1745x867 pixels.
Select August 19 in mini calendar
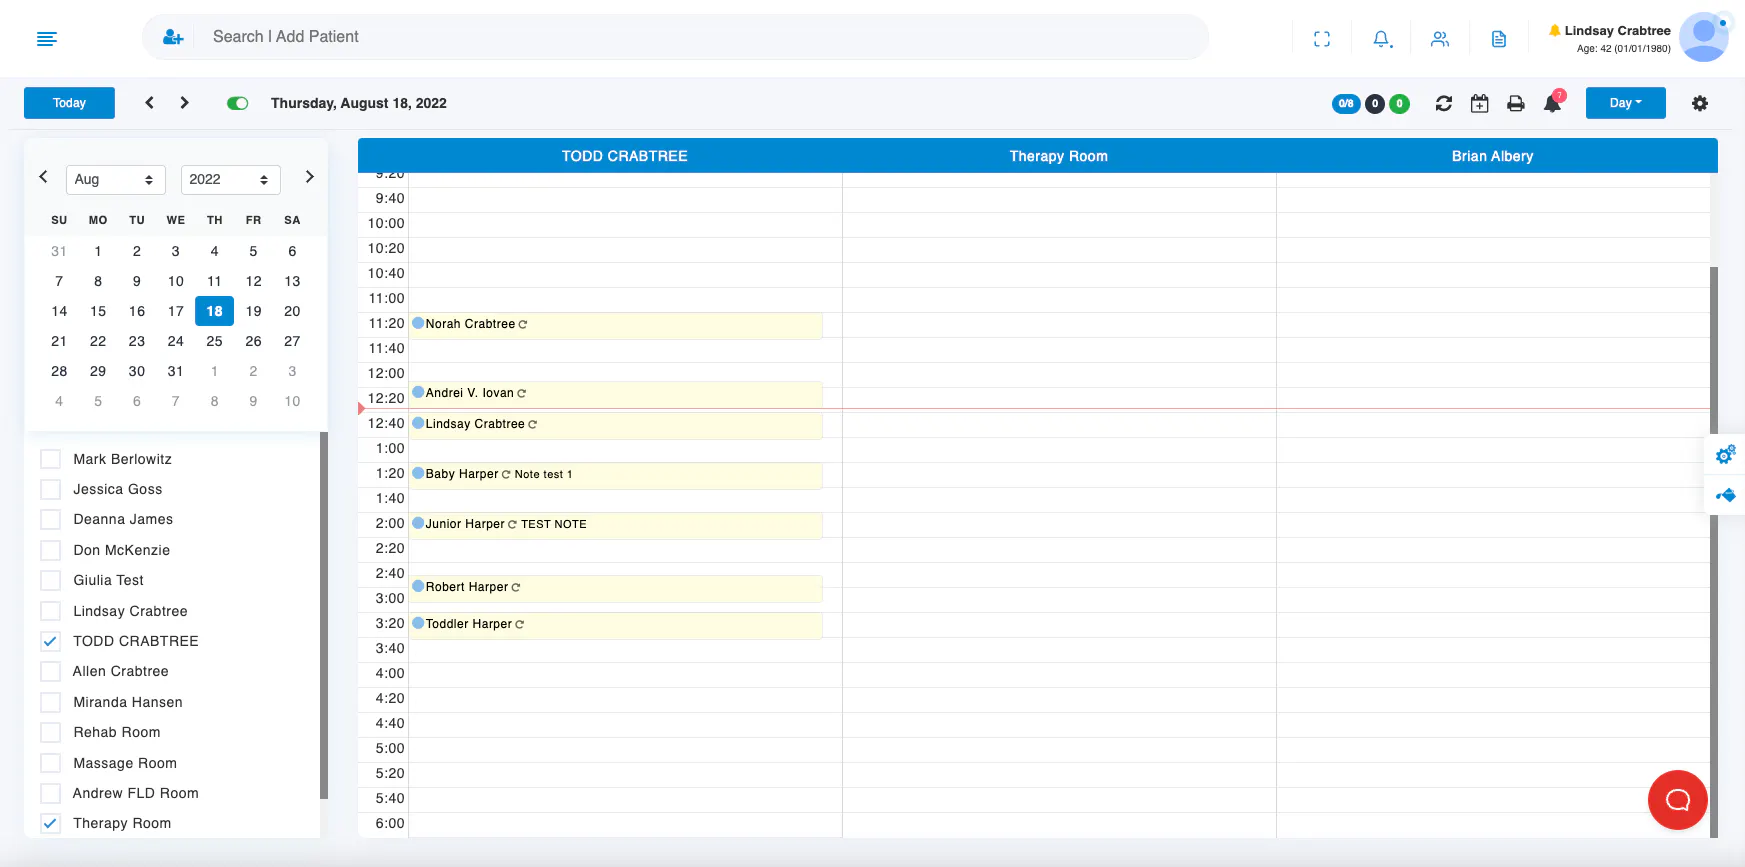253,311
